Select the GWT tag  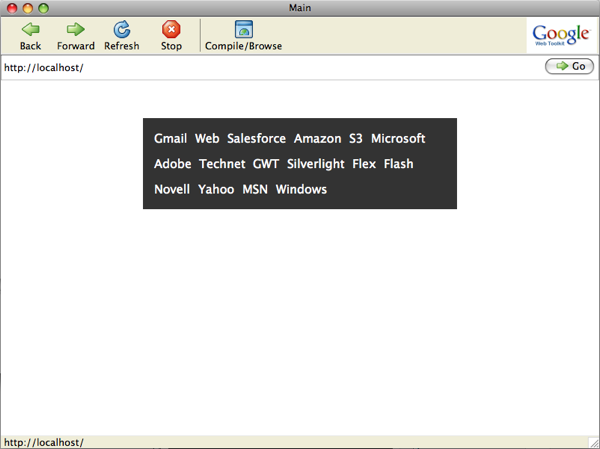tap(266, 164)
